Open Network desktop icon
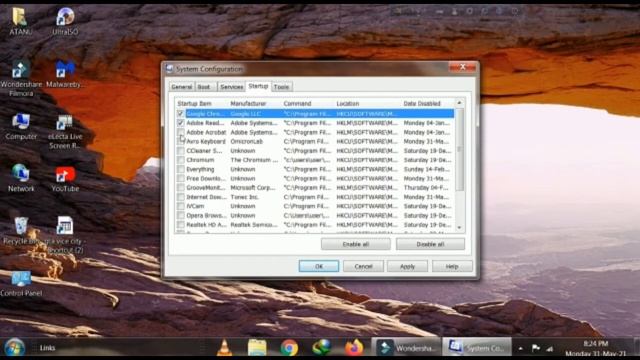 pyautogui.click(x=21, y=178)
